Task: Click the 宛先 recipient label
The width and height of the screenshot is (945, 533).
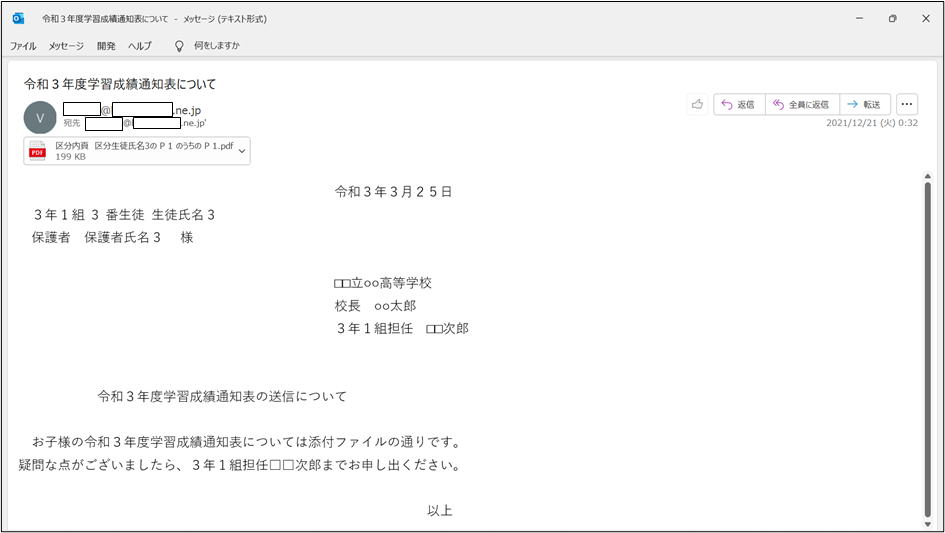Action: [x=72, y=123]
